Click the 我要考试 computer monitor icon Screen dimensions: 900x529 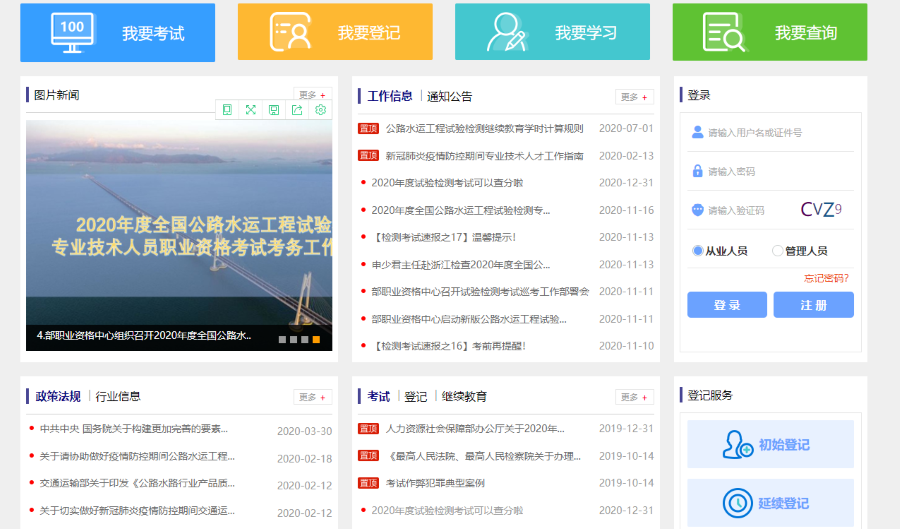pyautogui.click(x=72, y=33)
